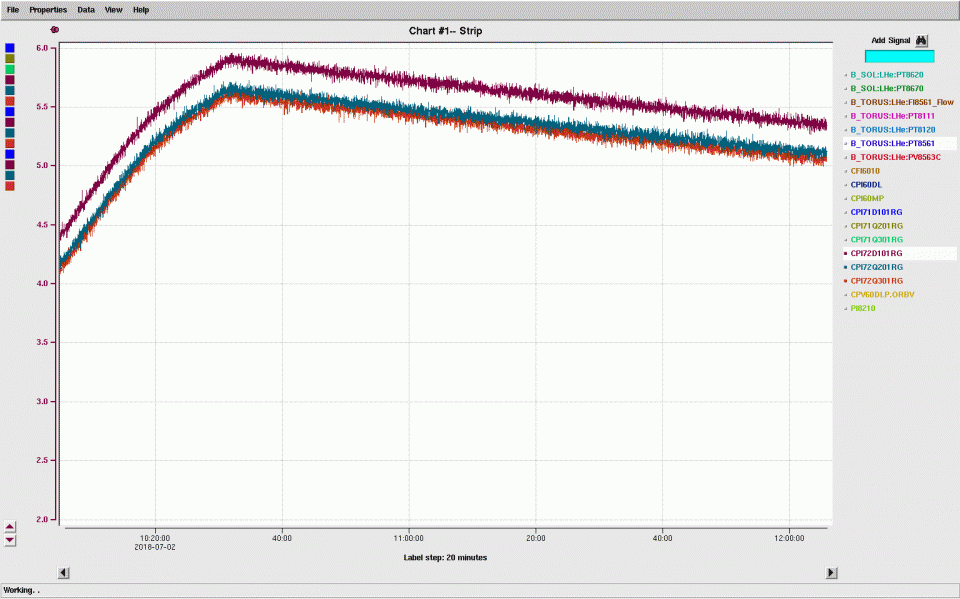
Task: Open the Data menu
Action: [86, 9]
